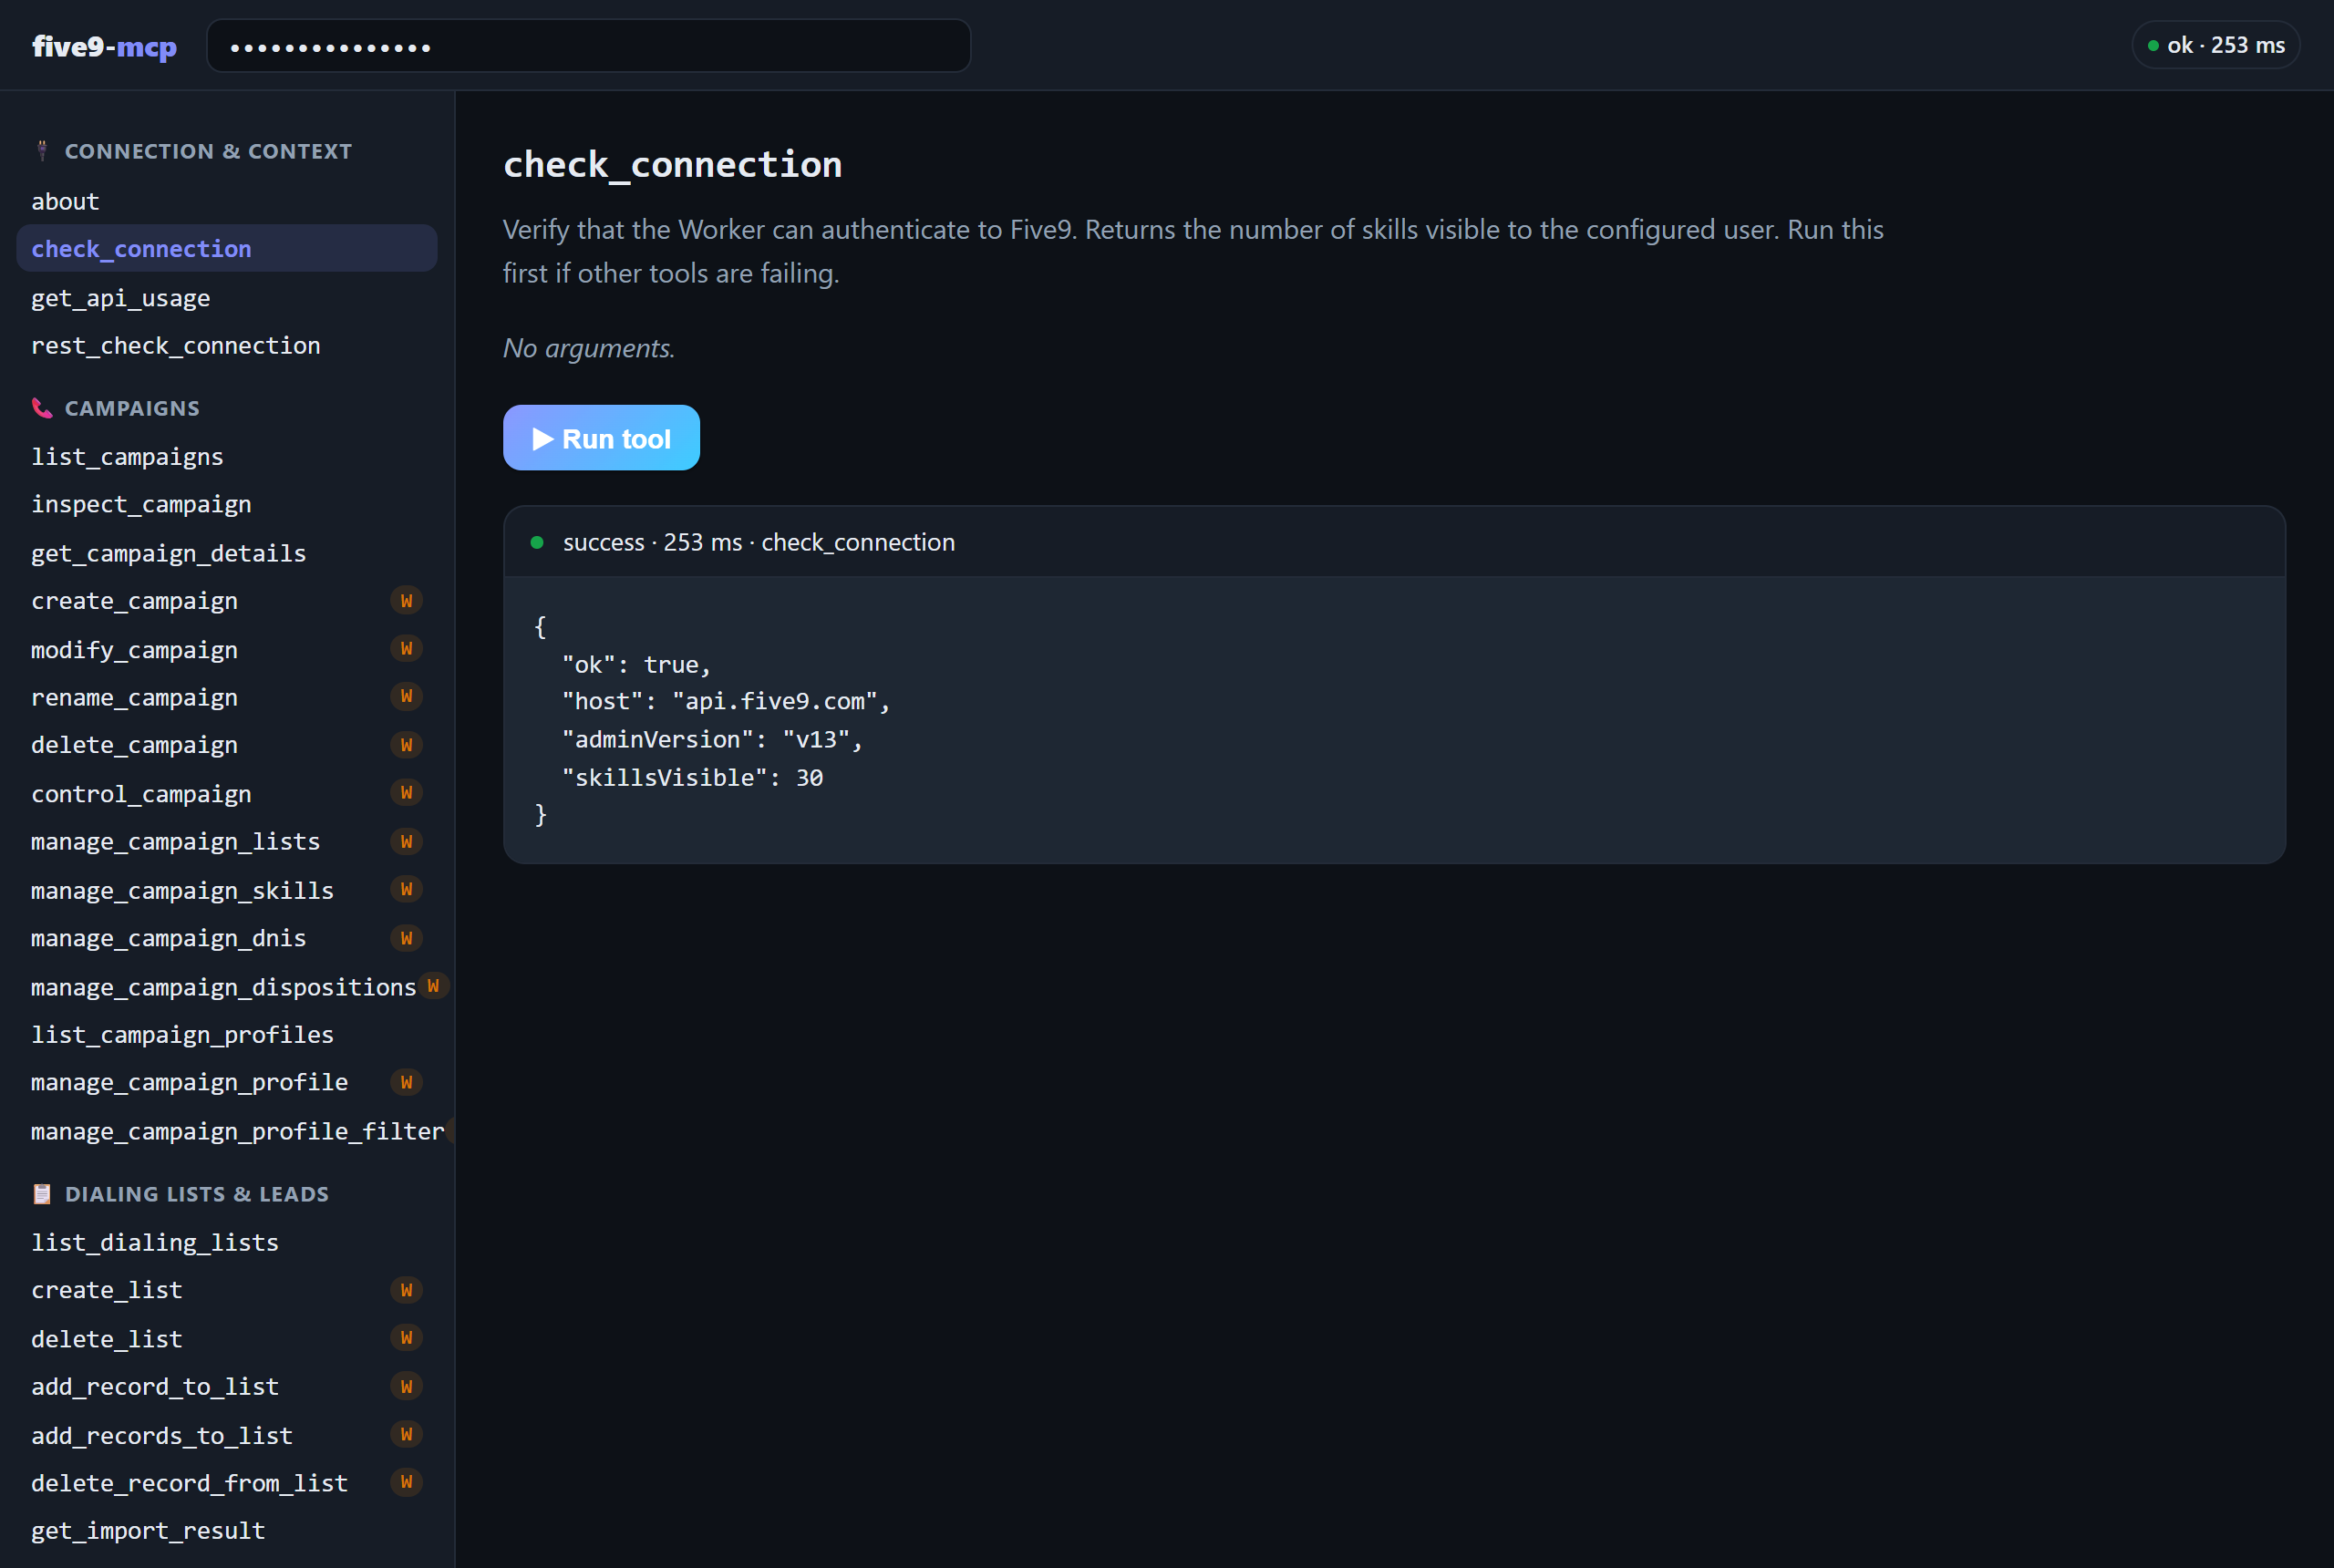The height and width of the screenshot is (1568, 2334).
Task: Click the DIALING LISTS & LEADS heading
Action: [x=197, y=1194]
